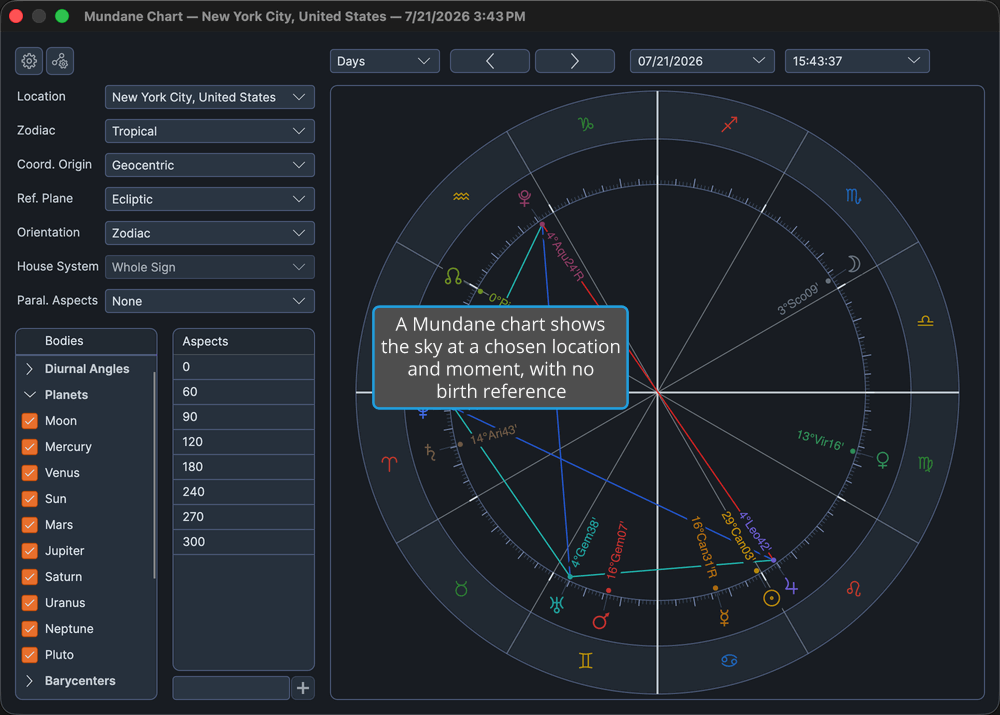The image size is (1000, 715).
Task: Open the Days time-step dropdown
Action: click(385, 61)
